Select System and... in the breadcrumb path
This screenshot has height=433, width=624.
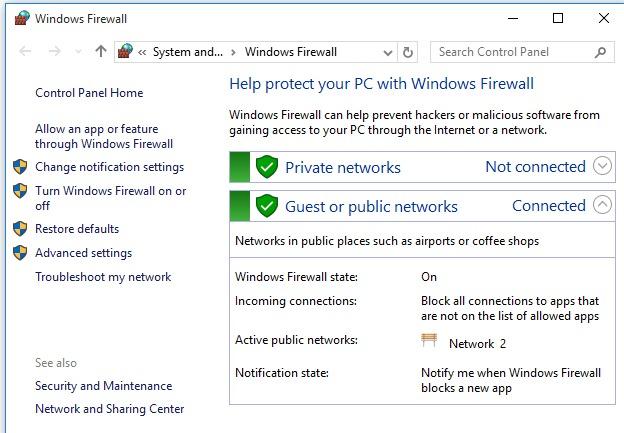188,52
